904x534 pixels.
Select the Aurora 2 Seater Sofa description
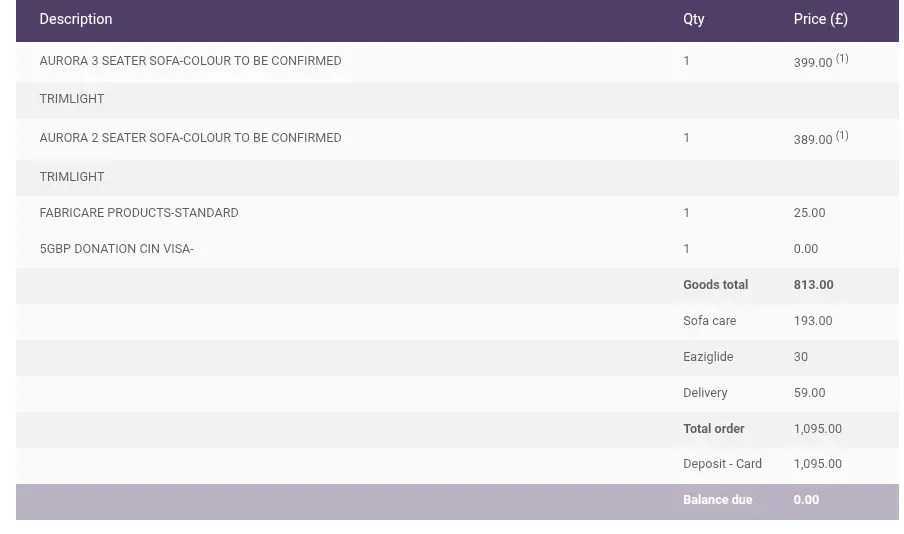[190, 138]
